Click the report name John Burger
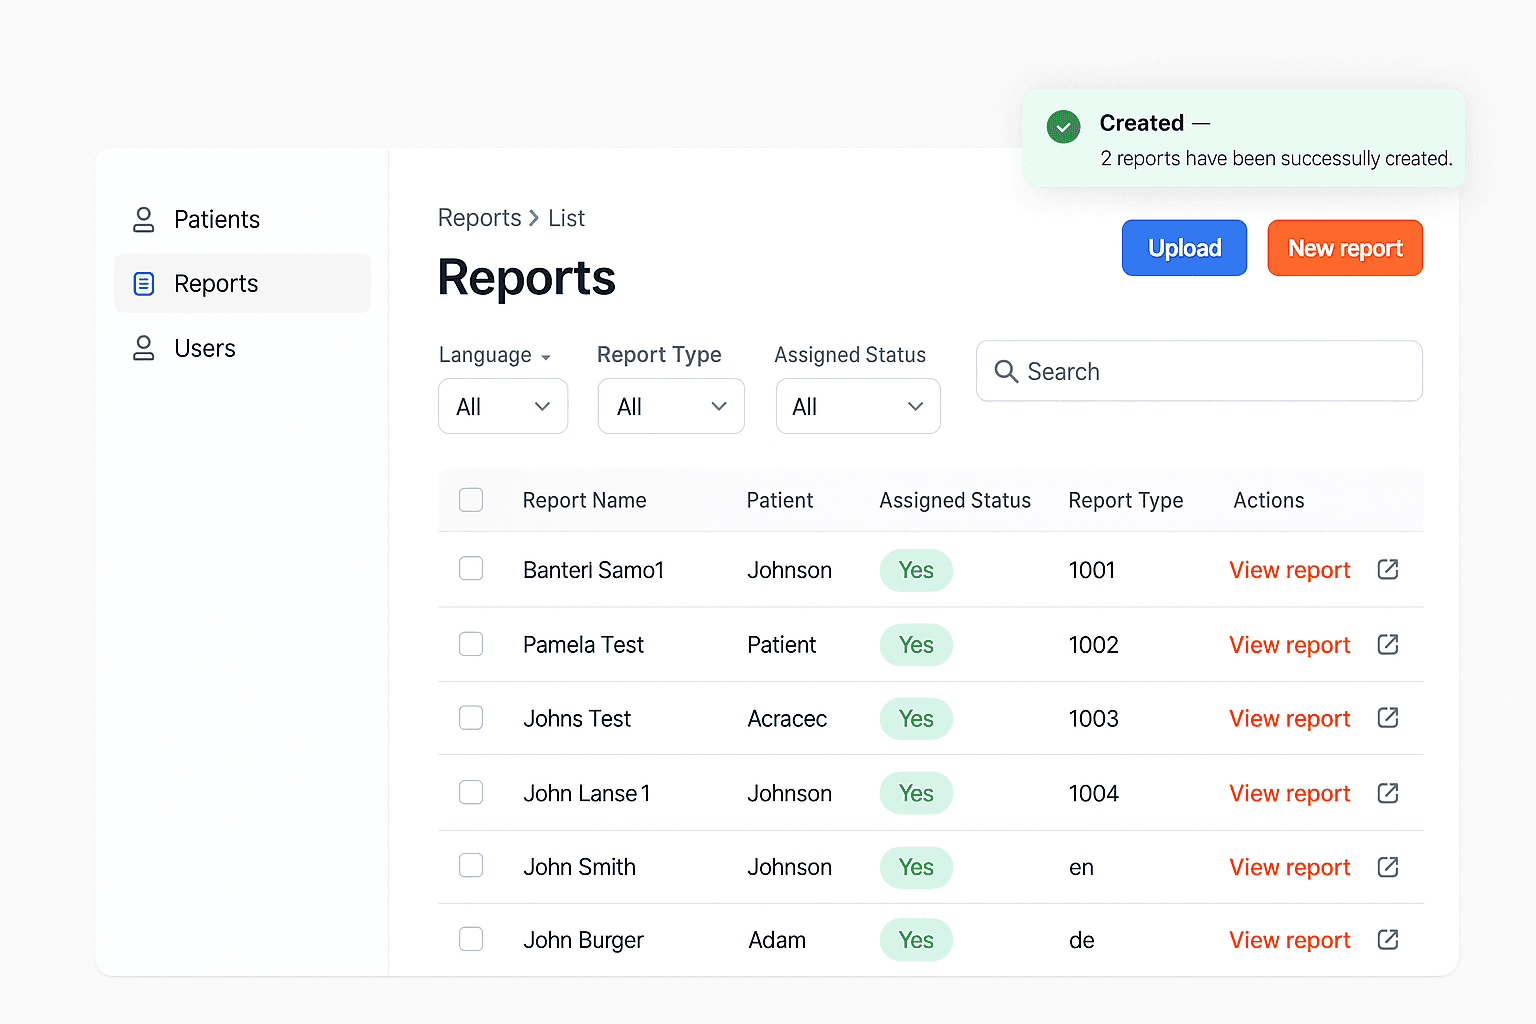This screenshot has height=1024, width=1536. coord(583,940)
